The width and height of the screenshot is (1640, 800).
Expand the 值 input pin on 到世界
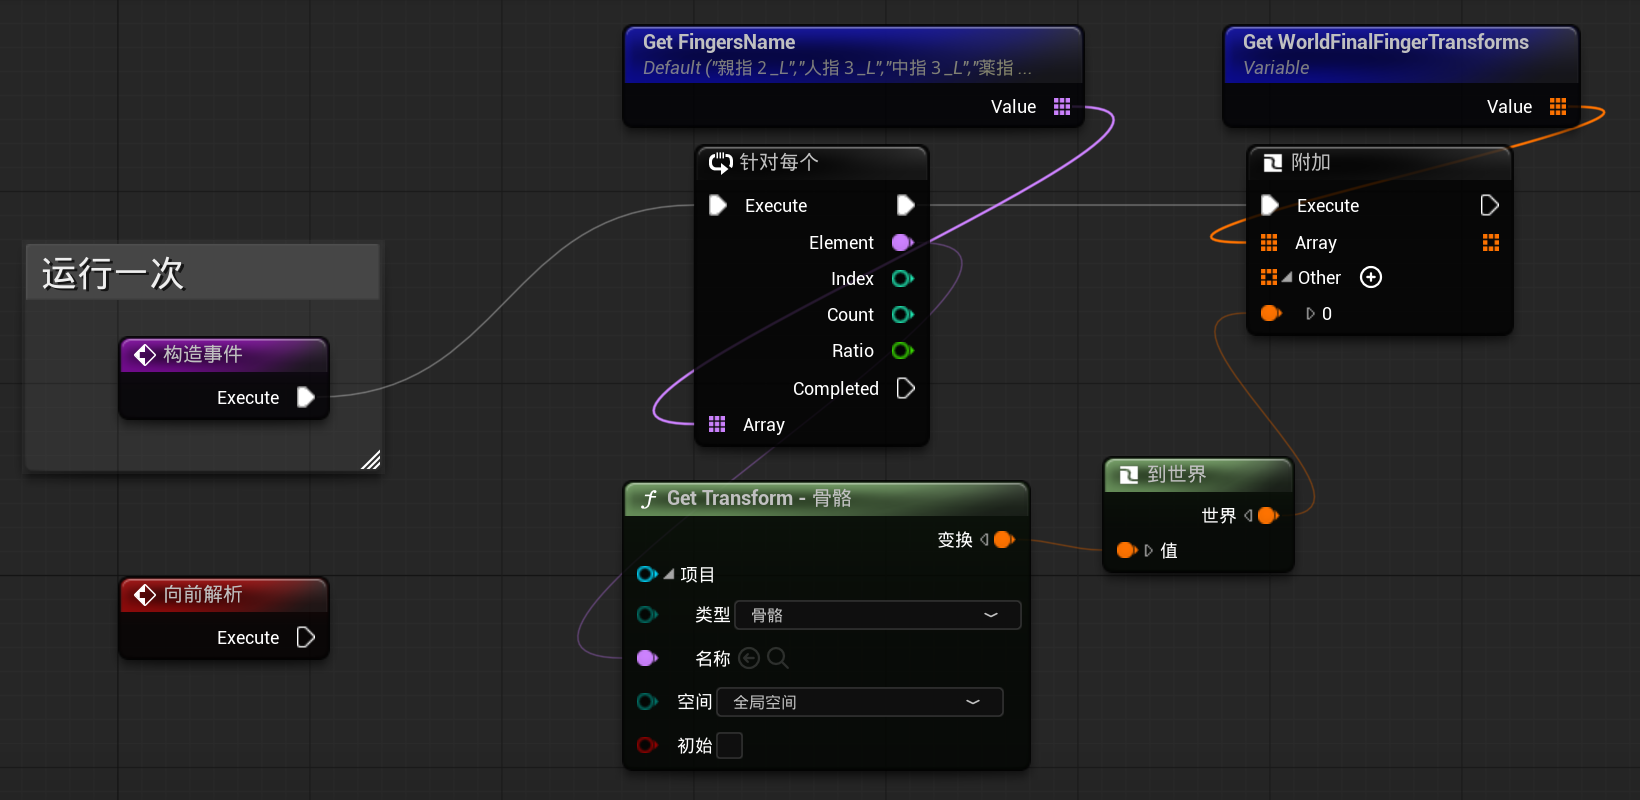(1149, 551)
